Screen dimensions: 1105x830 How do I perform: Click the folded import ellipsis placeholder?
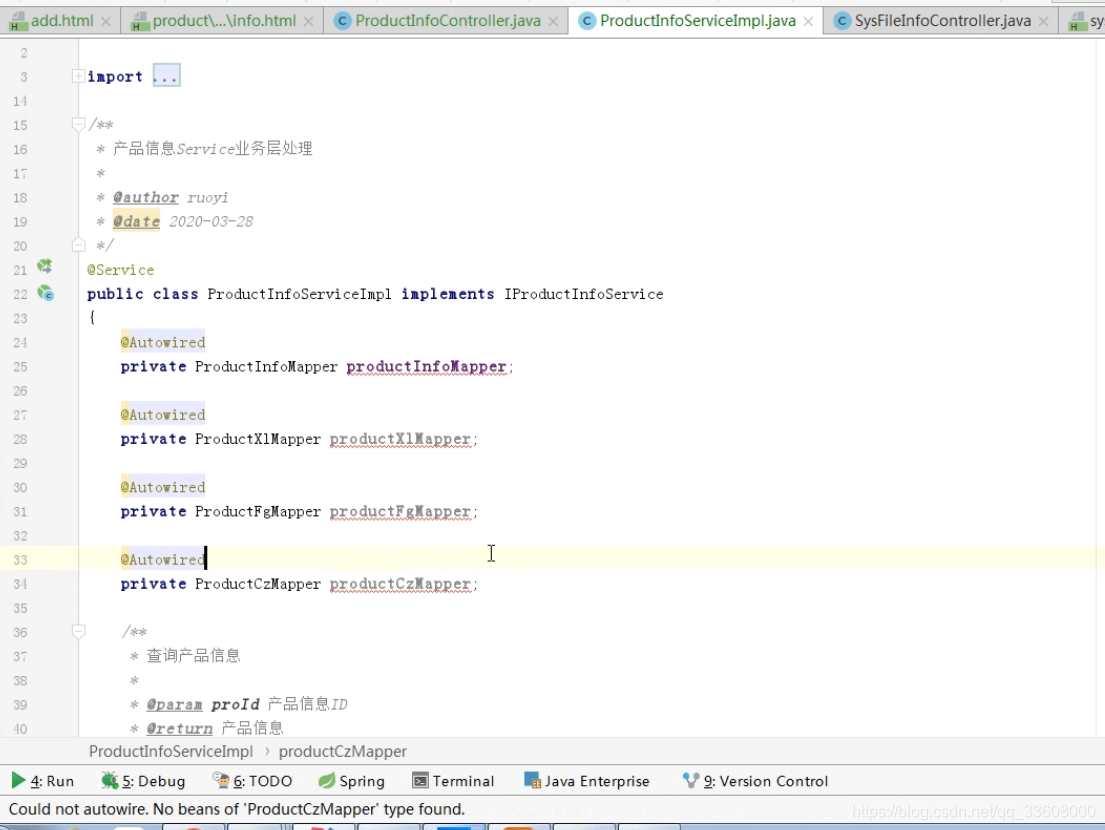tap(166, 76)
